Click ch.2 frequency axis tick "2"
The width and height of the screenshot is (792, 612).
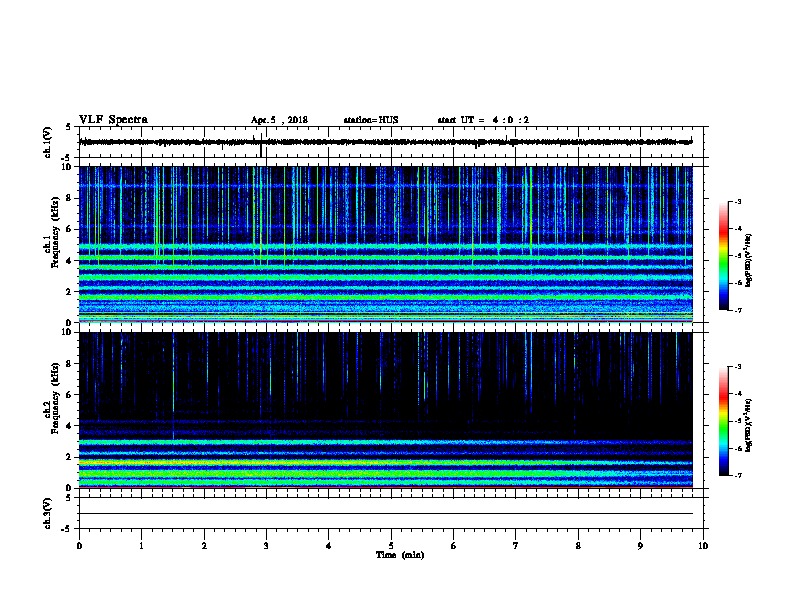click(69, 457)
